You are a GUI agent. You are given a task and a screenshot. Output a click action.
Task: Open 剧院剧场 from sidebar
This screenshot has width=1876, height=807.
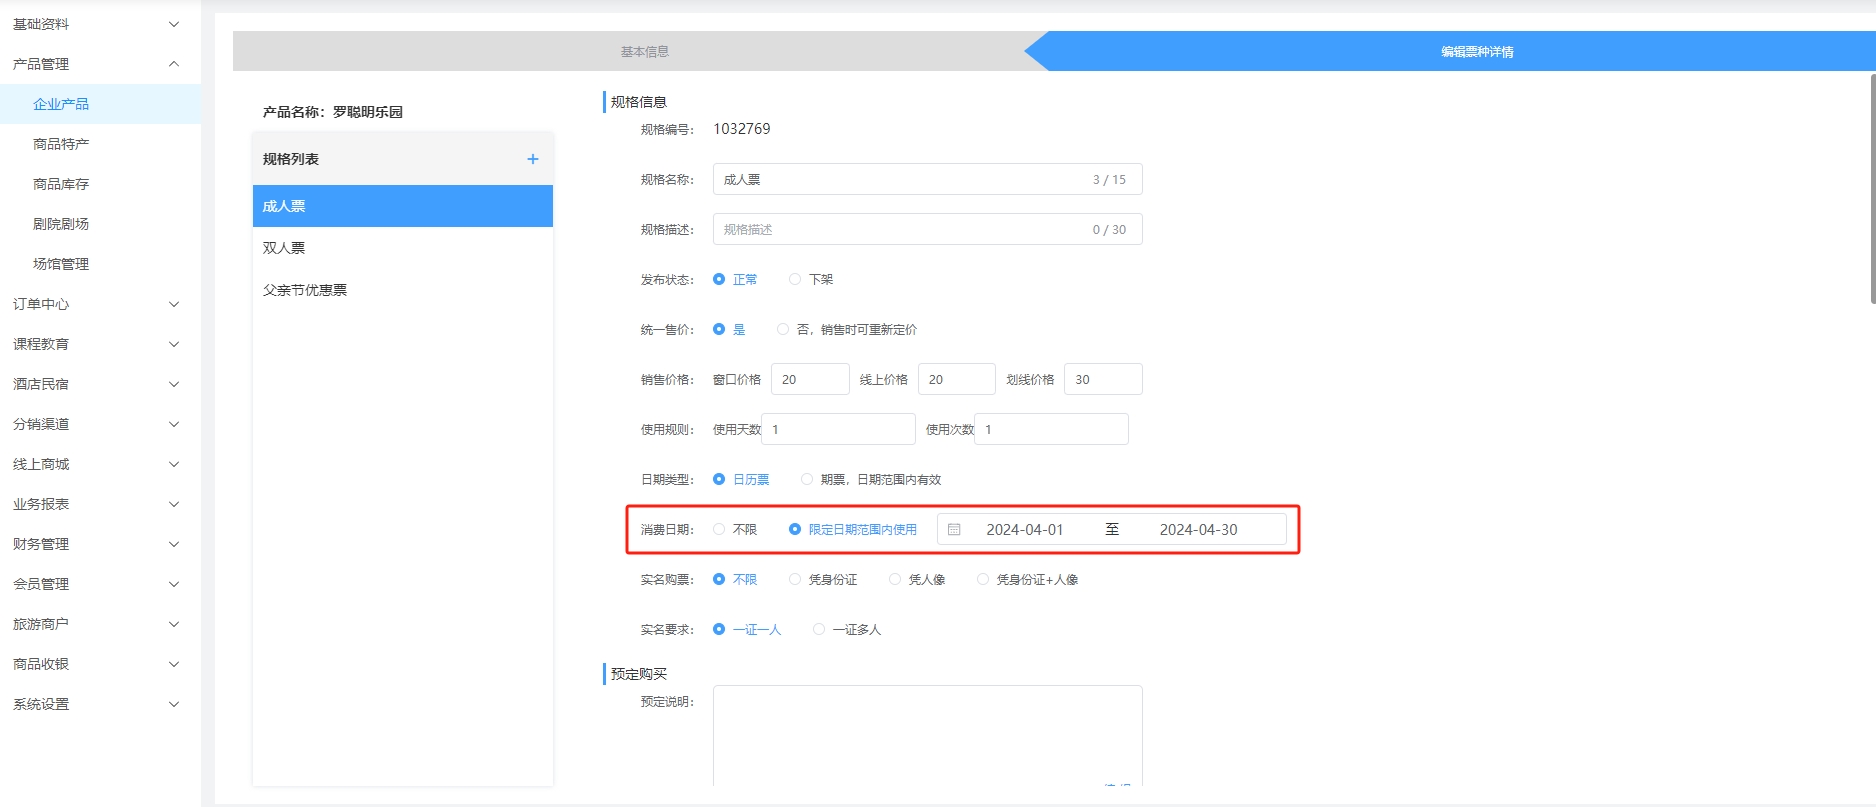pyautogui.click(x=61, y=224)
